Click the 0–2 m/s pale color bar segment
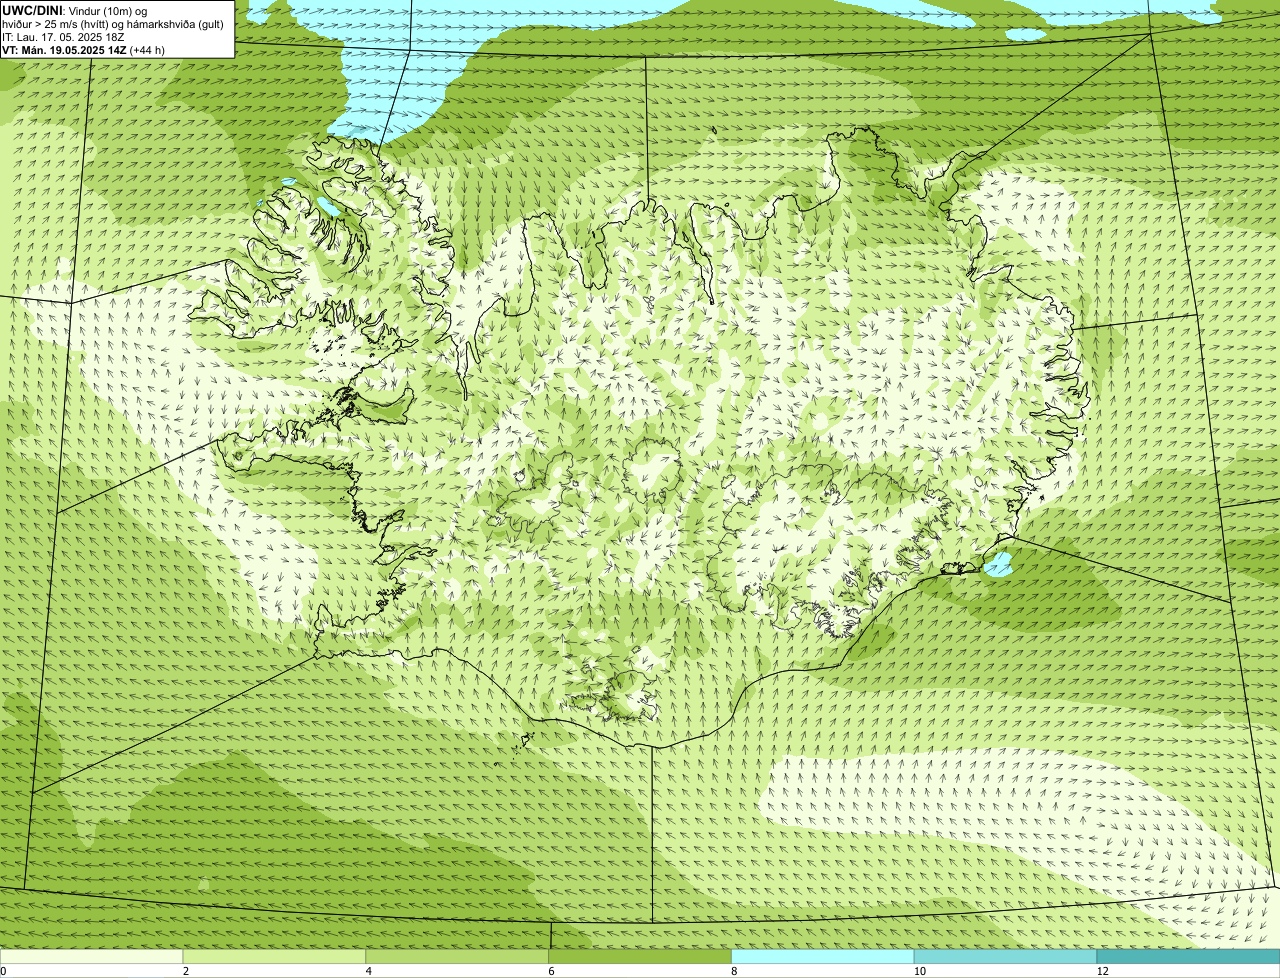This screenshot has height=978, width=1280. pyautogui.click(x=92, y=957)
